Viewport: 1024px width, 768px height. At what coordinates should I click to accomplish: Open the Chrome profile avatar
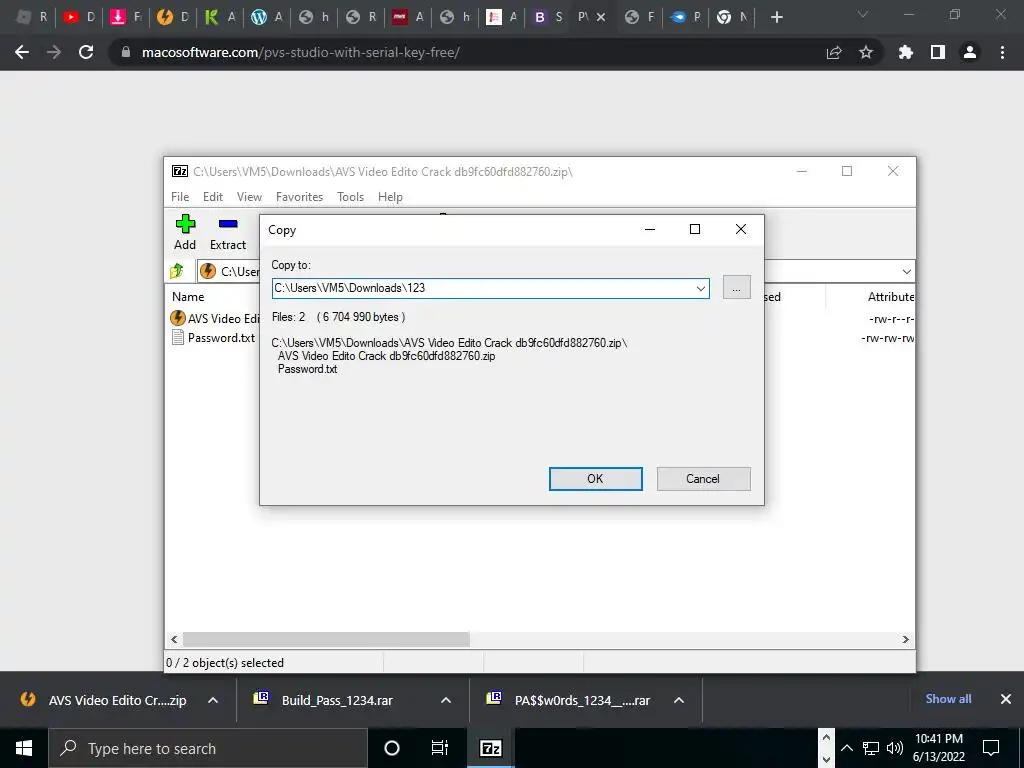[970, 52]
